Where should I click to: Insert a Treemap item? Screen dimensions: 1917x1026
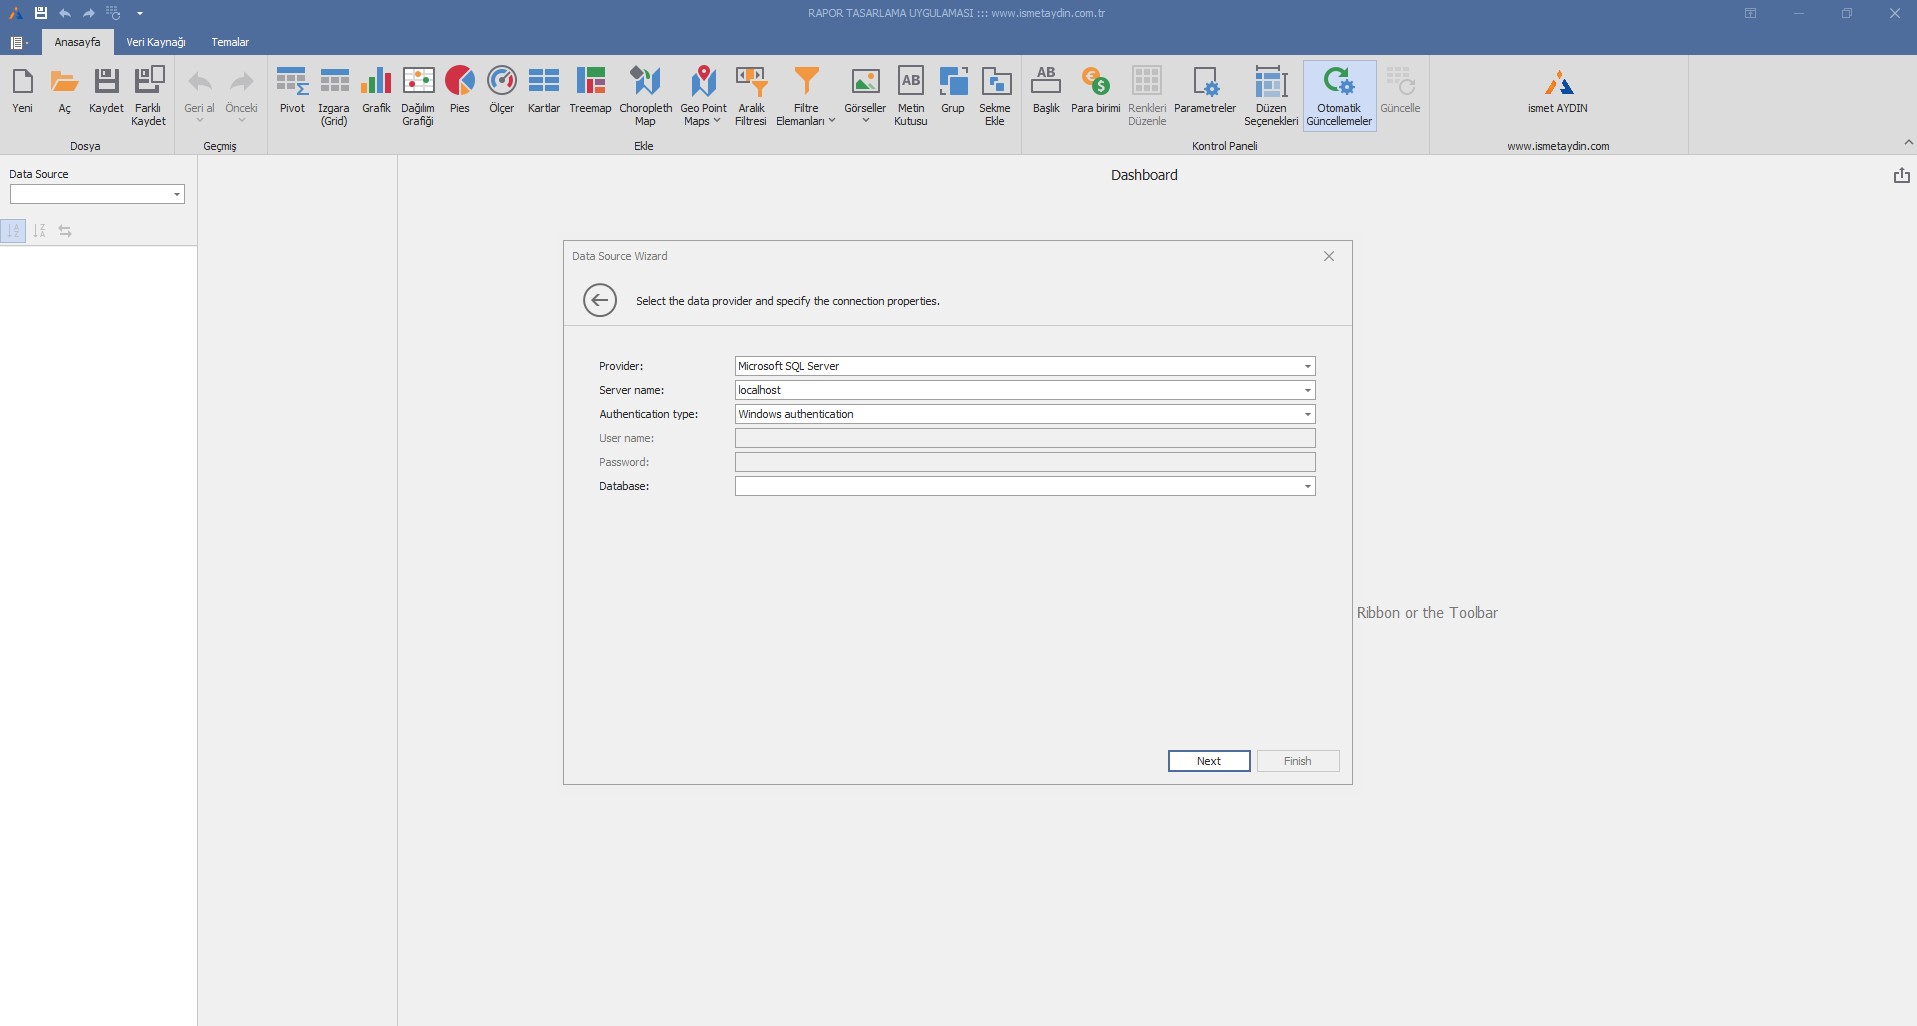coord(590,91)
